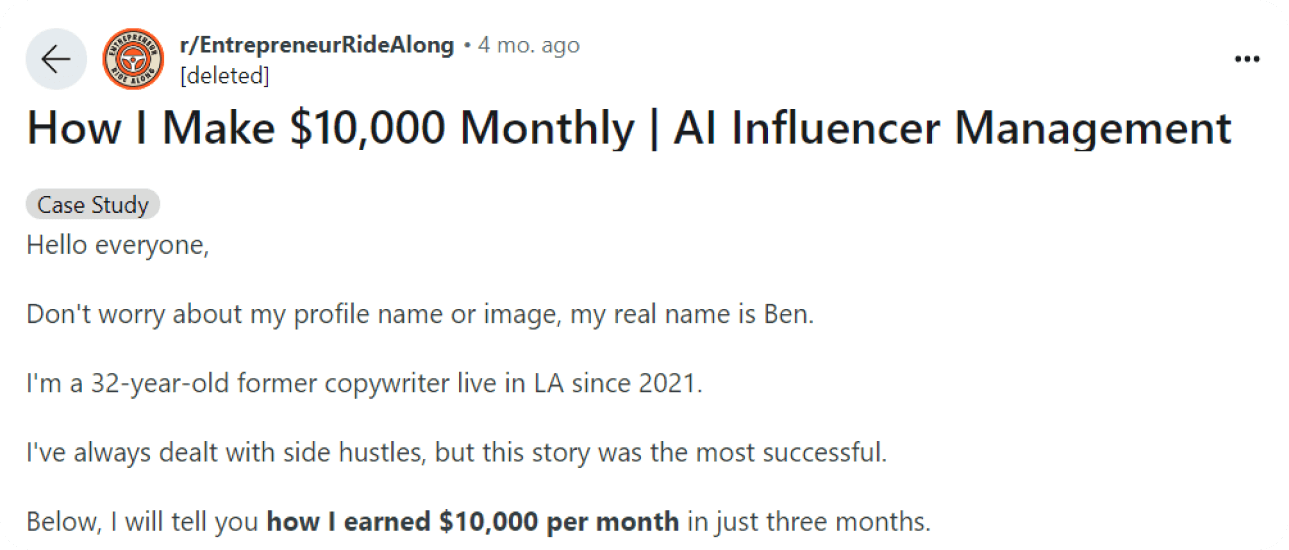This screenshot has height=550, width=1289.
Task: Click 'AI Influencer Management' in the title
Action: click(952, 129)
